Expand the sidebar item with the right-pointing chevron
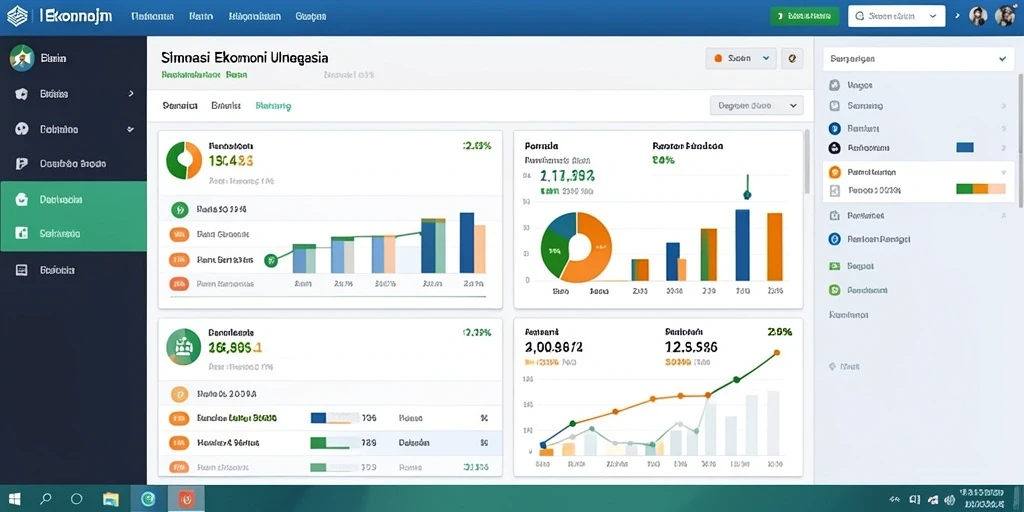 tap(131, 94)
